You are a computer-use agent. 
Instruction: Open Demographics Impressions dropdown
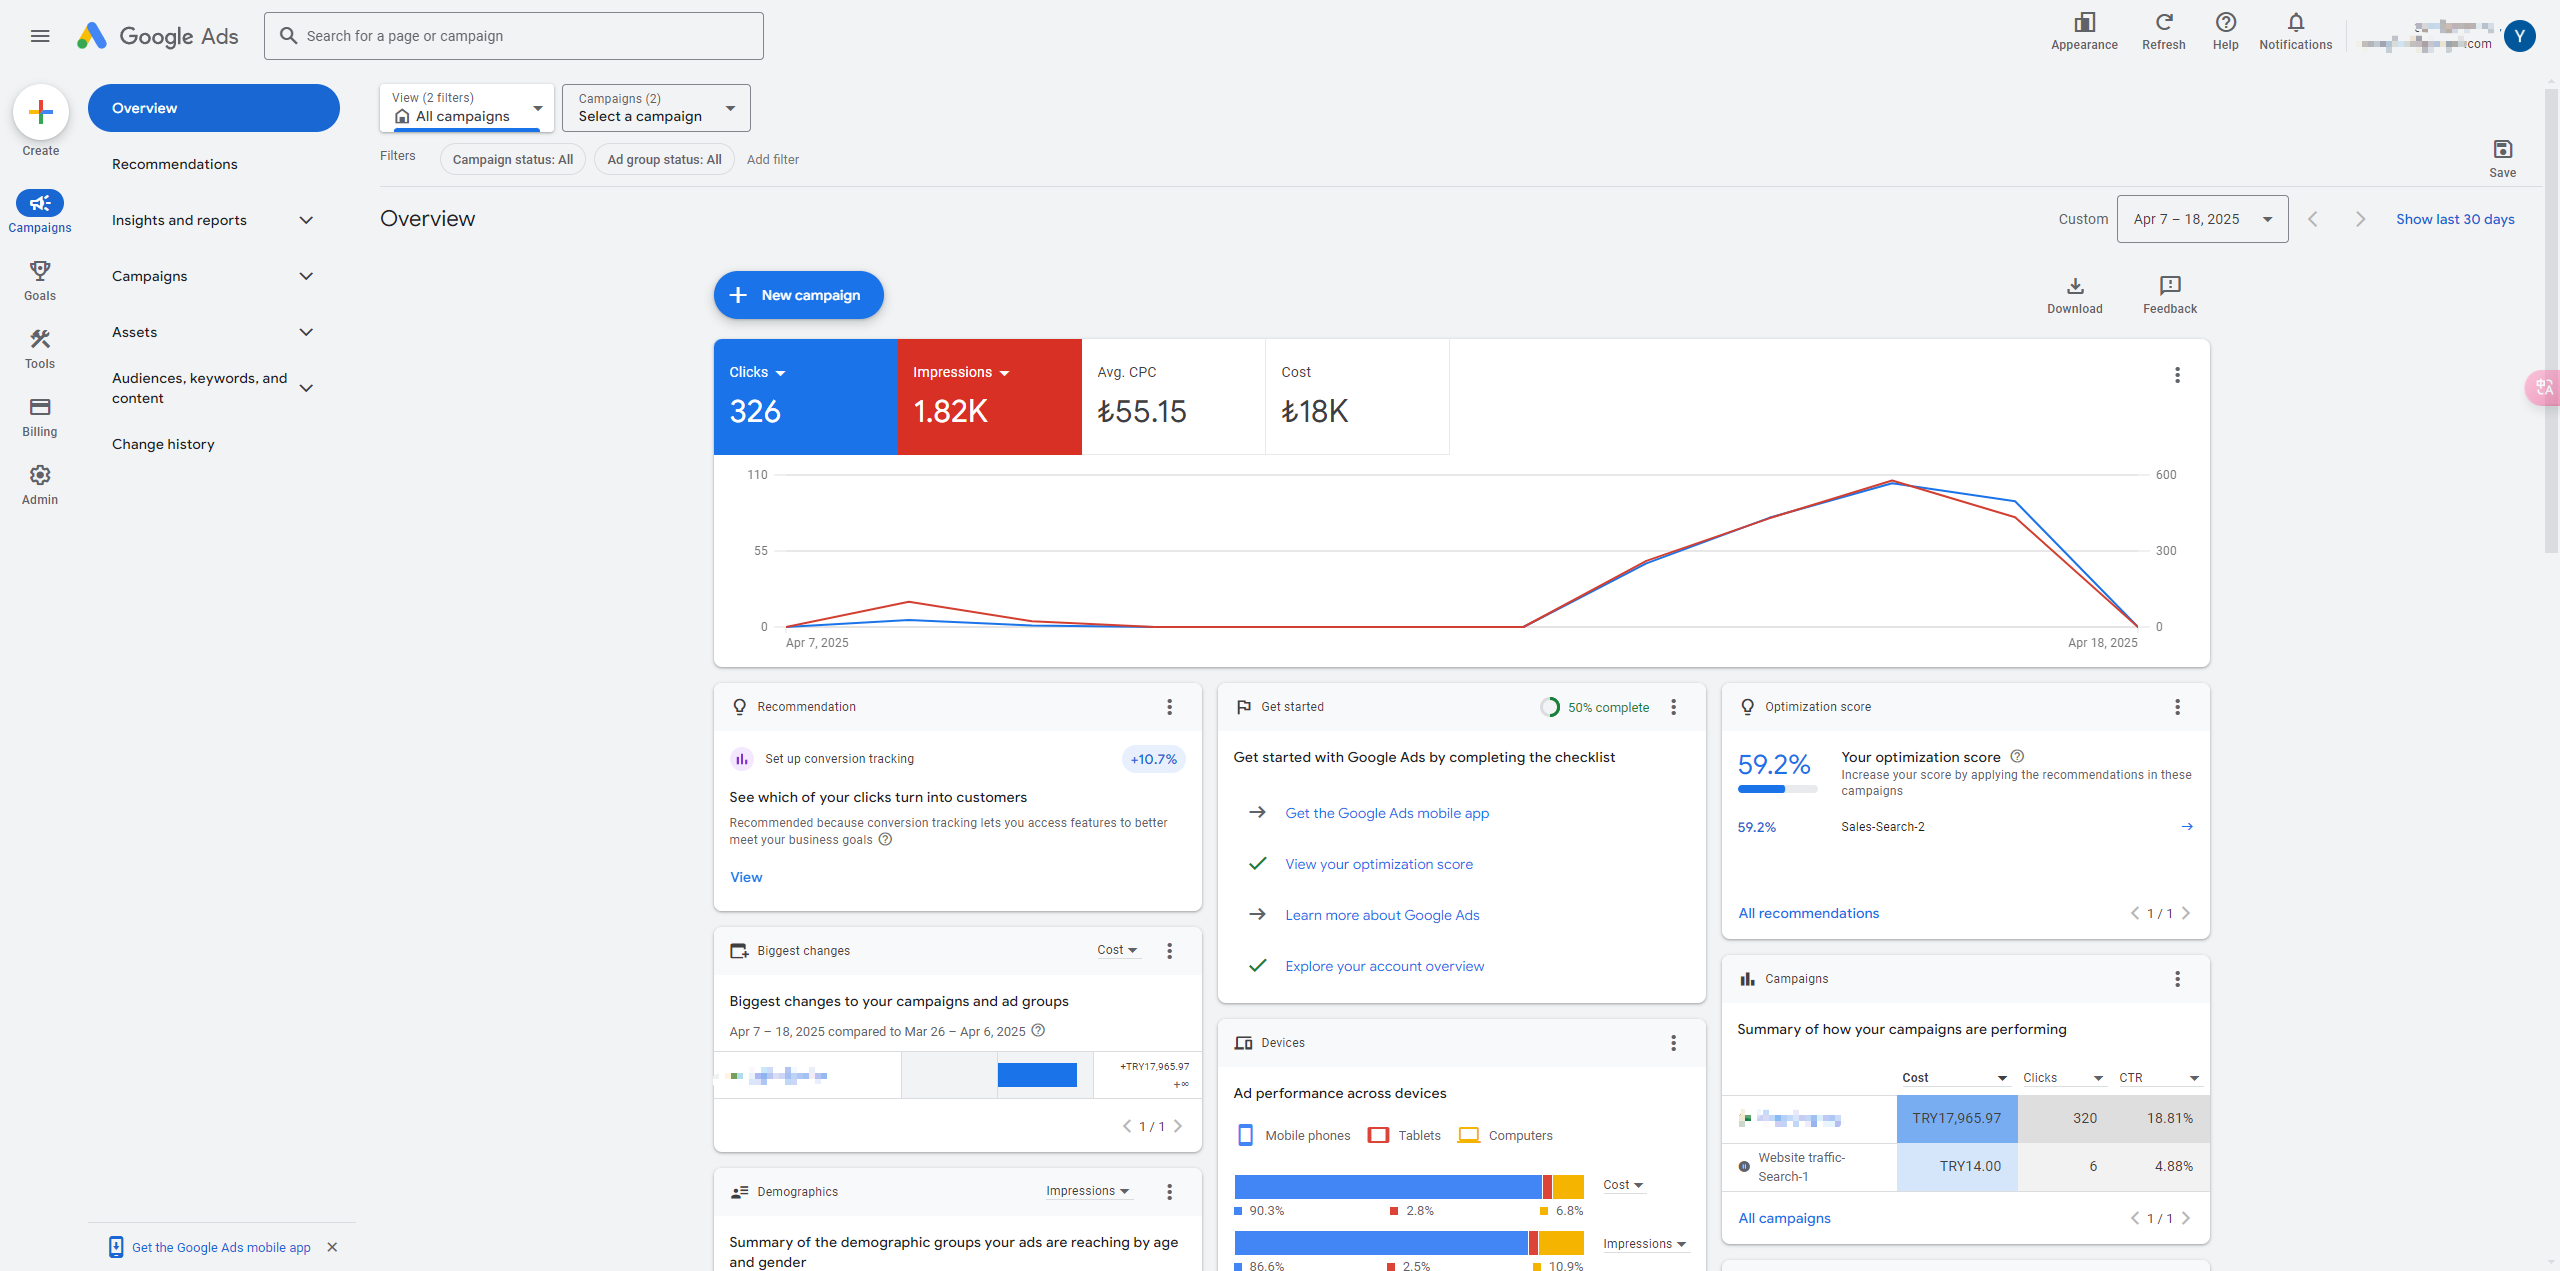pos(1088,1191)
